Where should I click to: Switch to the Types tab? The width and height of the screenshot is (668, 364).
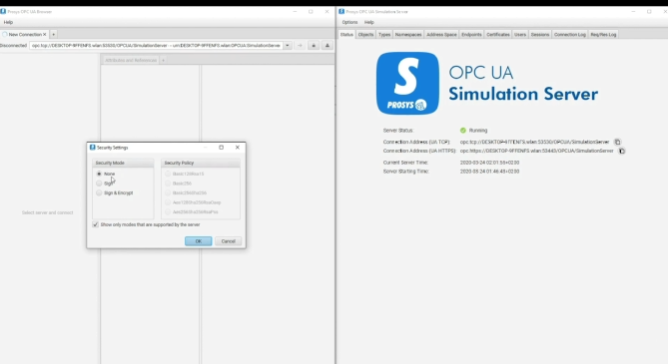[x=384, y=35]
